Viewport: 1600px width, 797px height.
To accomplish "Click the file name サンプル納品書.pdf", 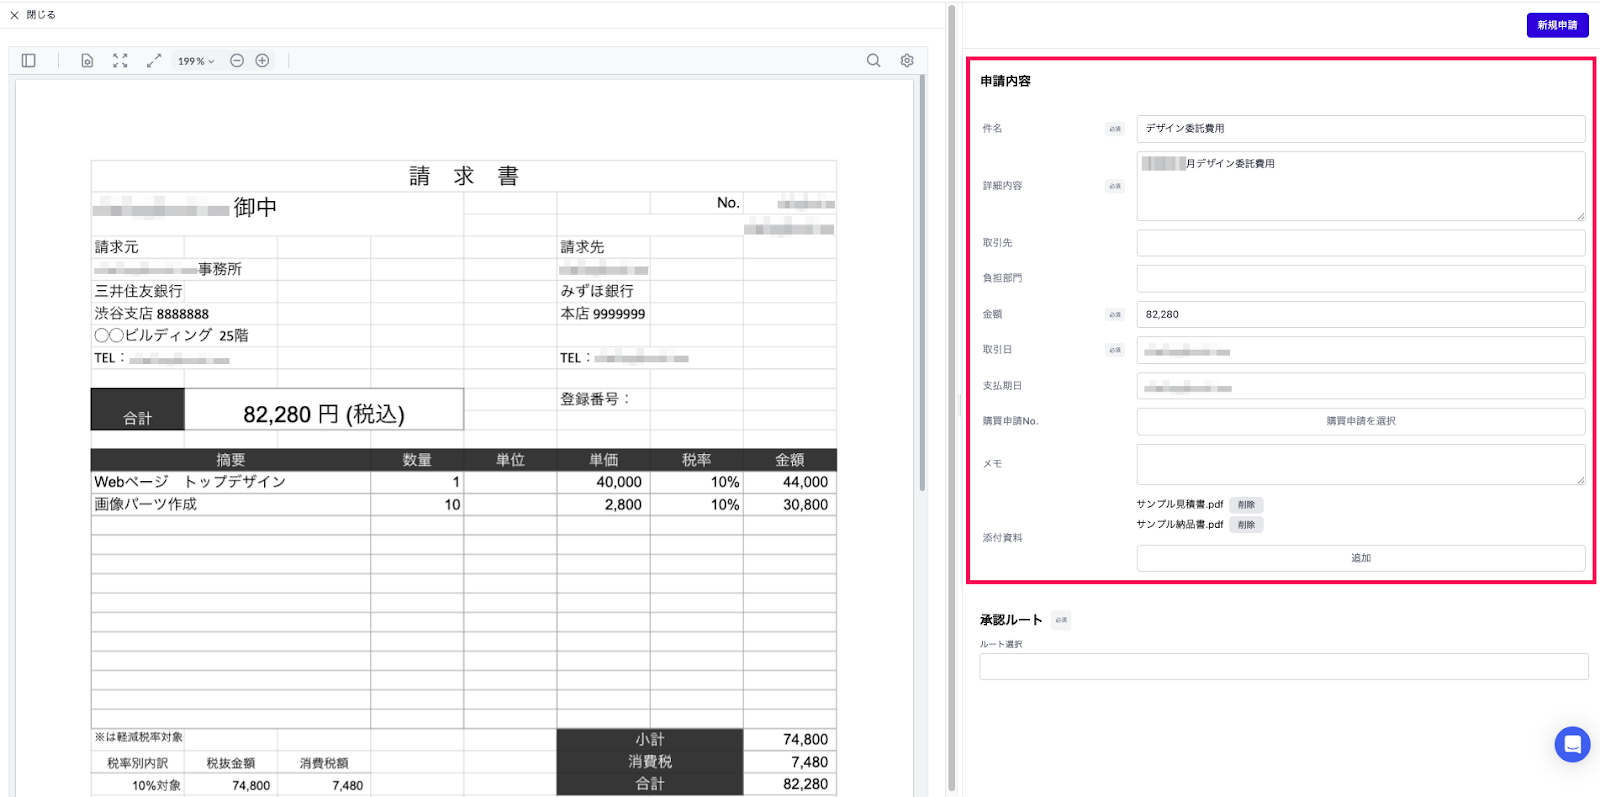I will pos(1179,525).
